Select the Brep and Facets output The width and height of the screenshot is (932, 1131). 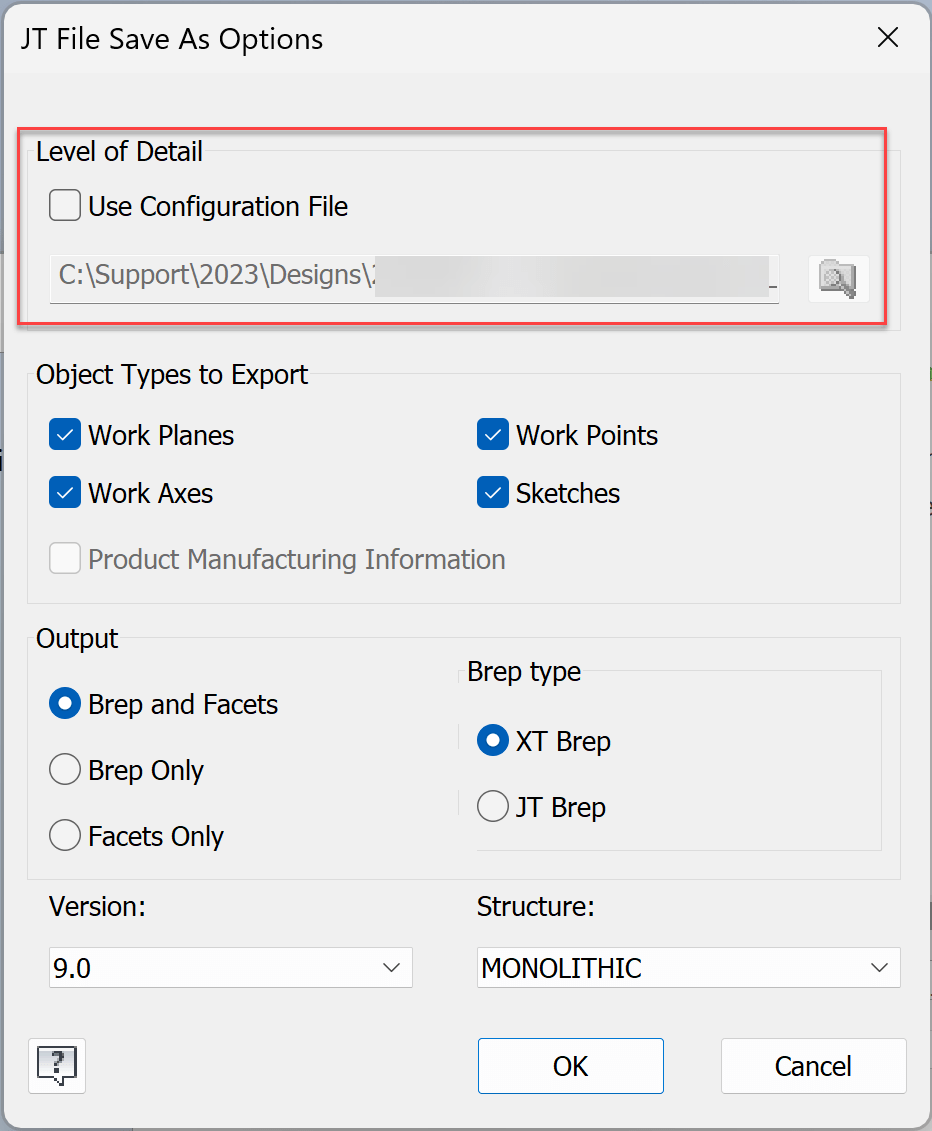pyautogui.click(x=64, y=703)
